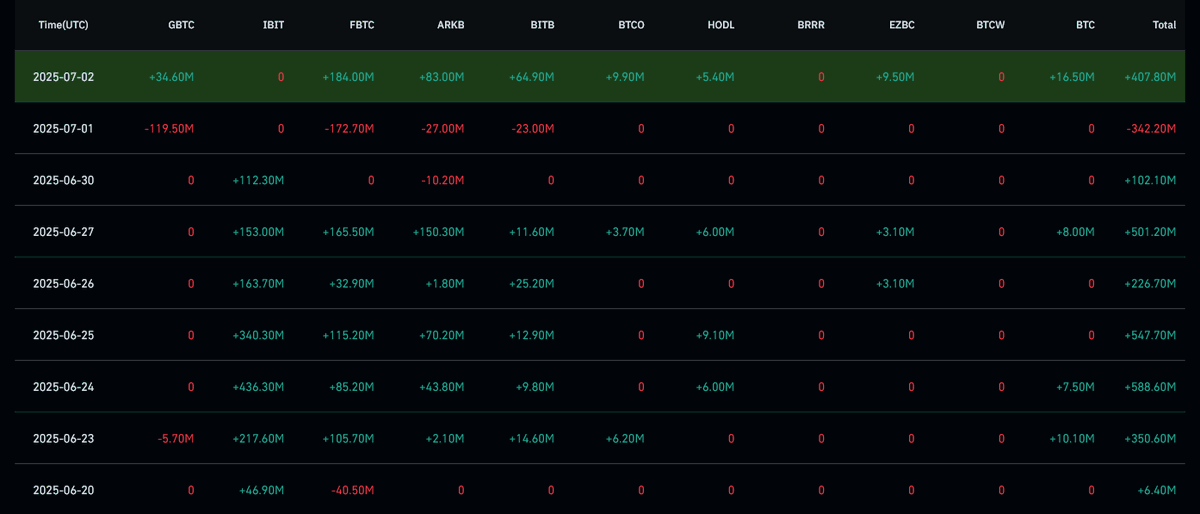
Task: Click the +501.20M total value
Action: coord(1149,232)
